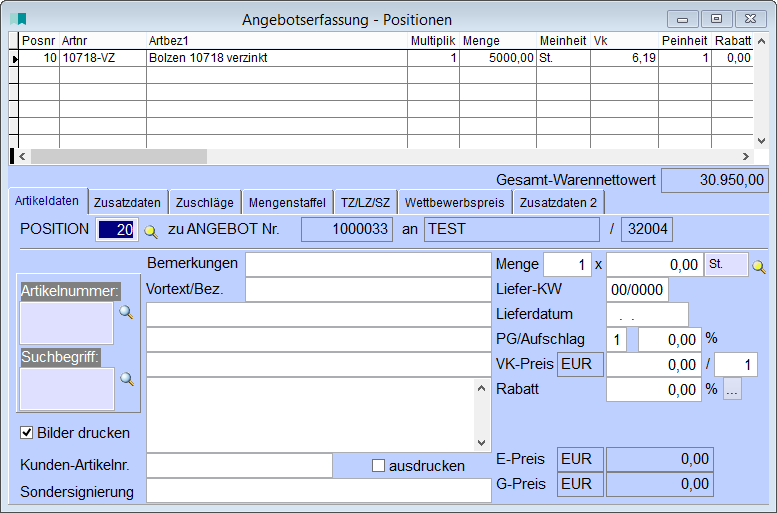The height and width of the screenshot is (513, 777).
Task: Click the ellipsis button next to Rabatt
Action: pyautogui.click(x=732, y=389)
